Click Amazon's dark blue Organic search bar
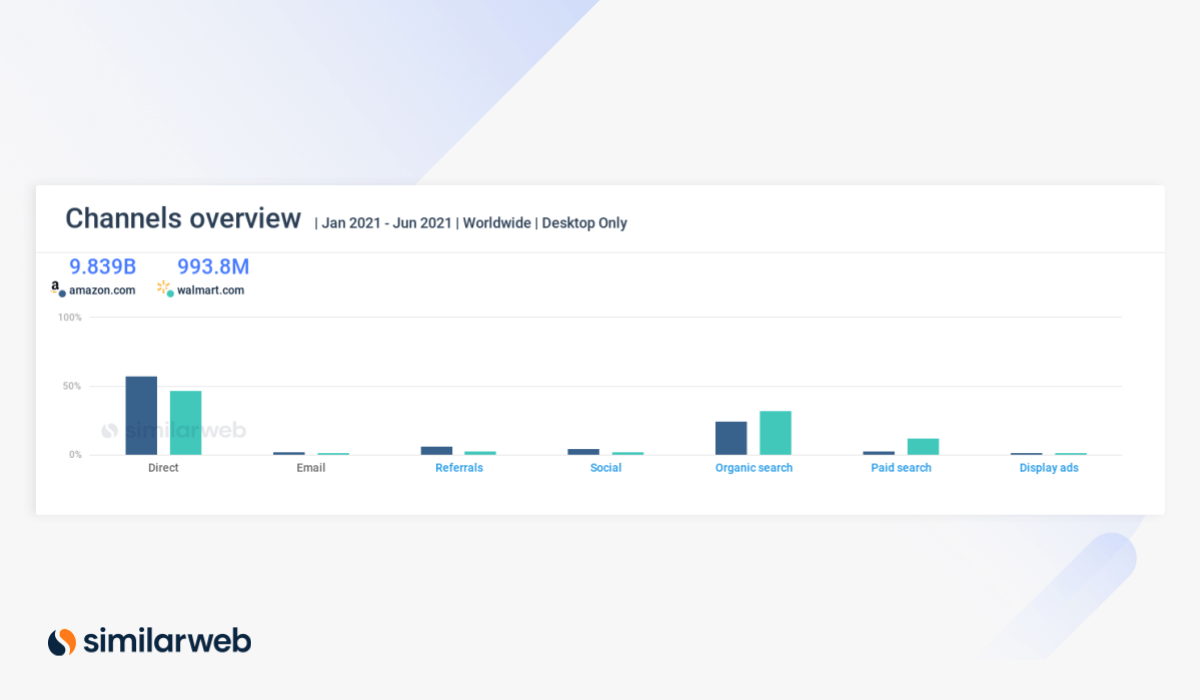Viewport: 1200px width, 700px height. tap(731, 438)
